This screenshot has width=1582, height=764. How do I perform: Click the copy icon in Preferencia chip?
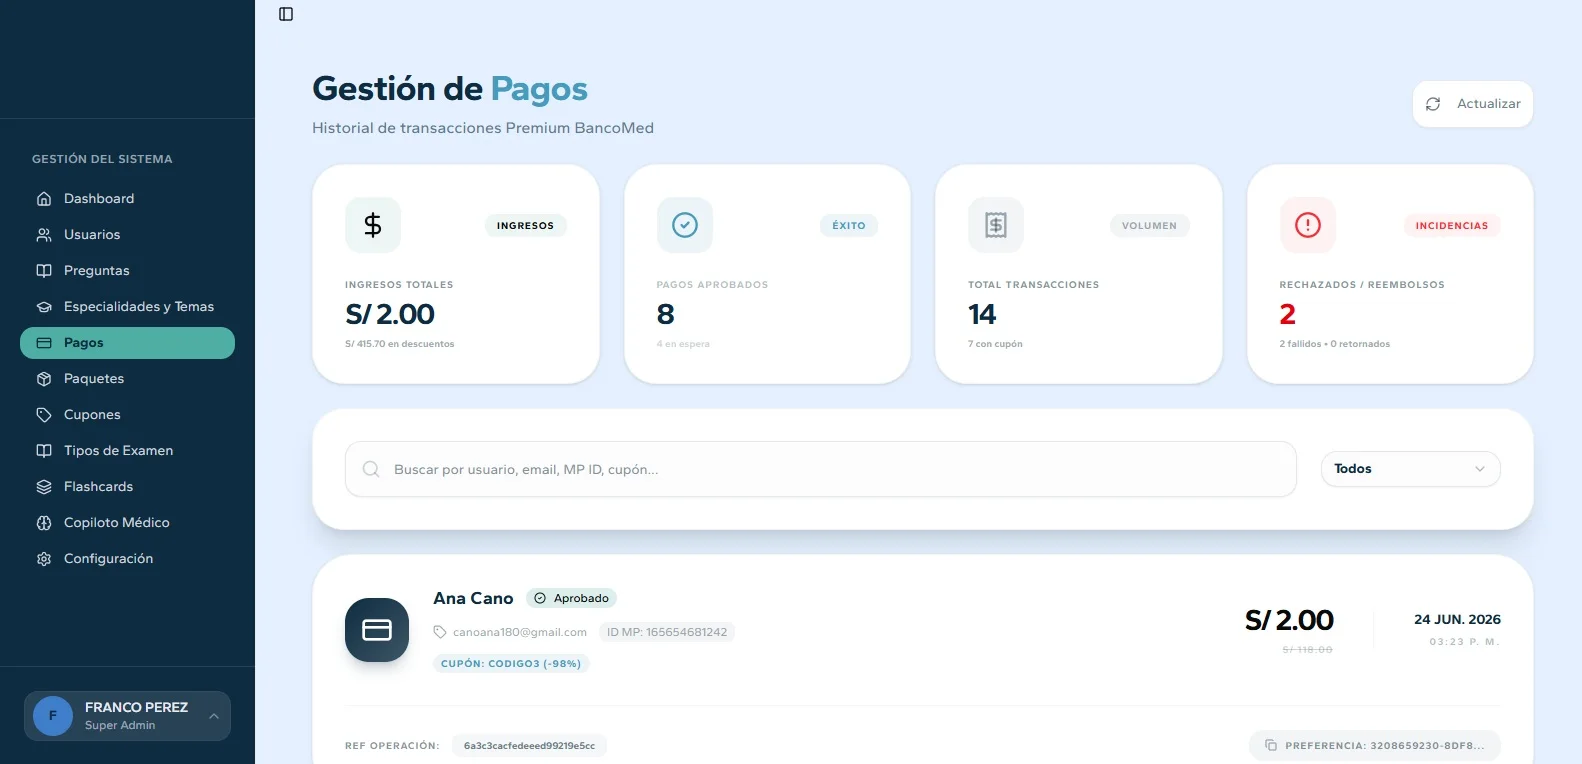click(x=1271, y=745)
